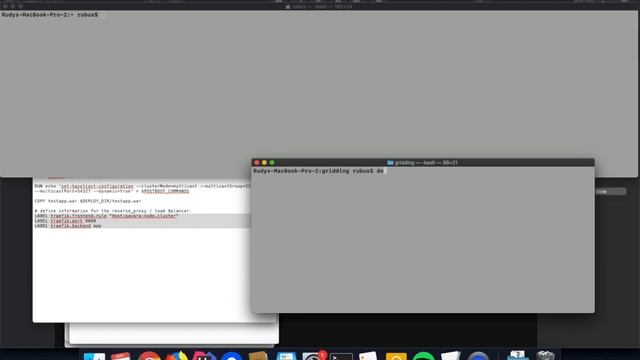Close the gridding terminal window

[257, 162]
